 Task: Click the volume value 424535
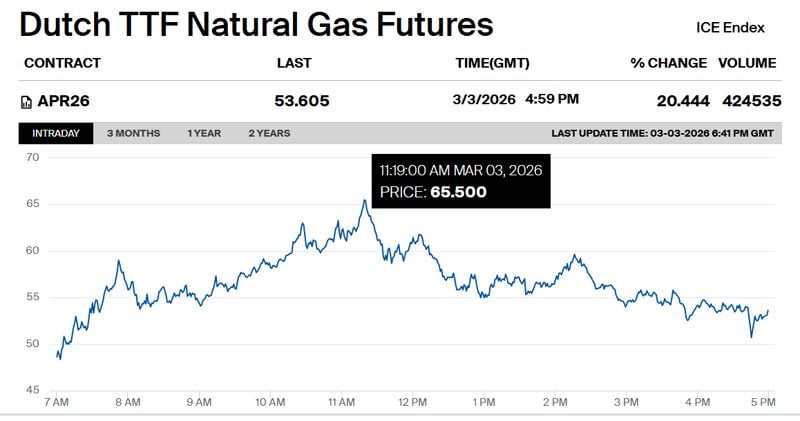[745, 101]
